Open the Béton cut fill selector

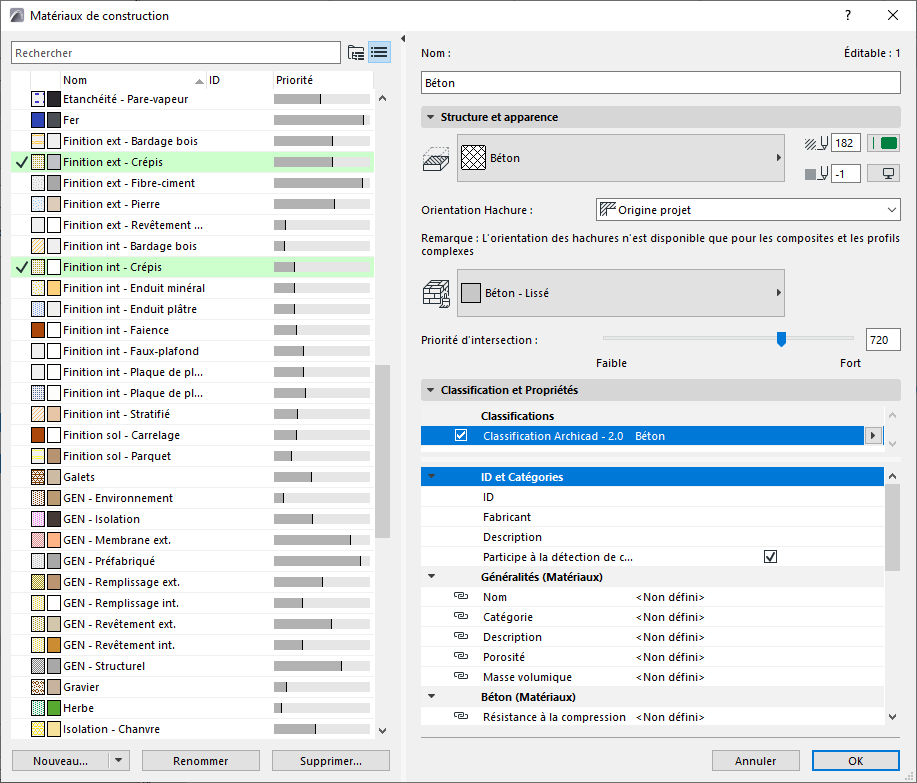(620, 158)
